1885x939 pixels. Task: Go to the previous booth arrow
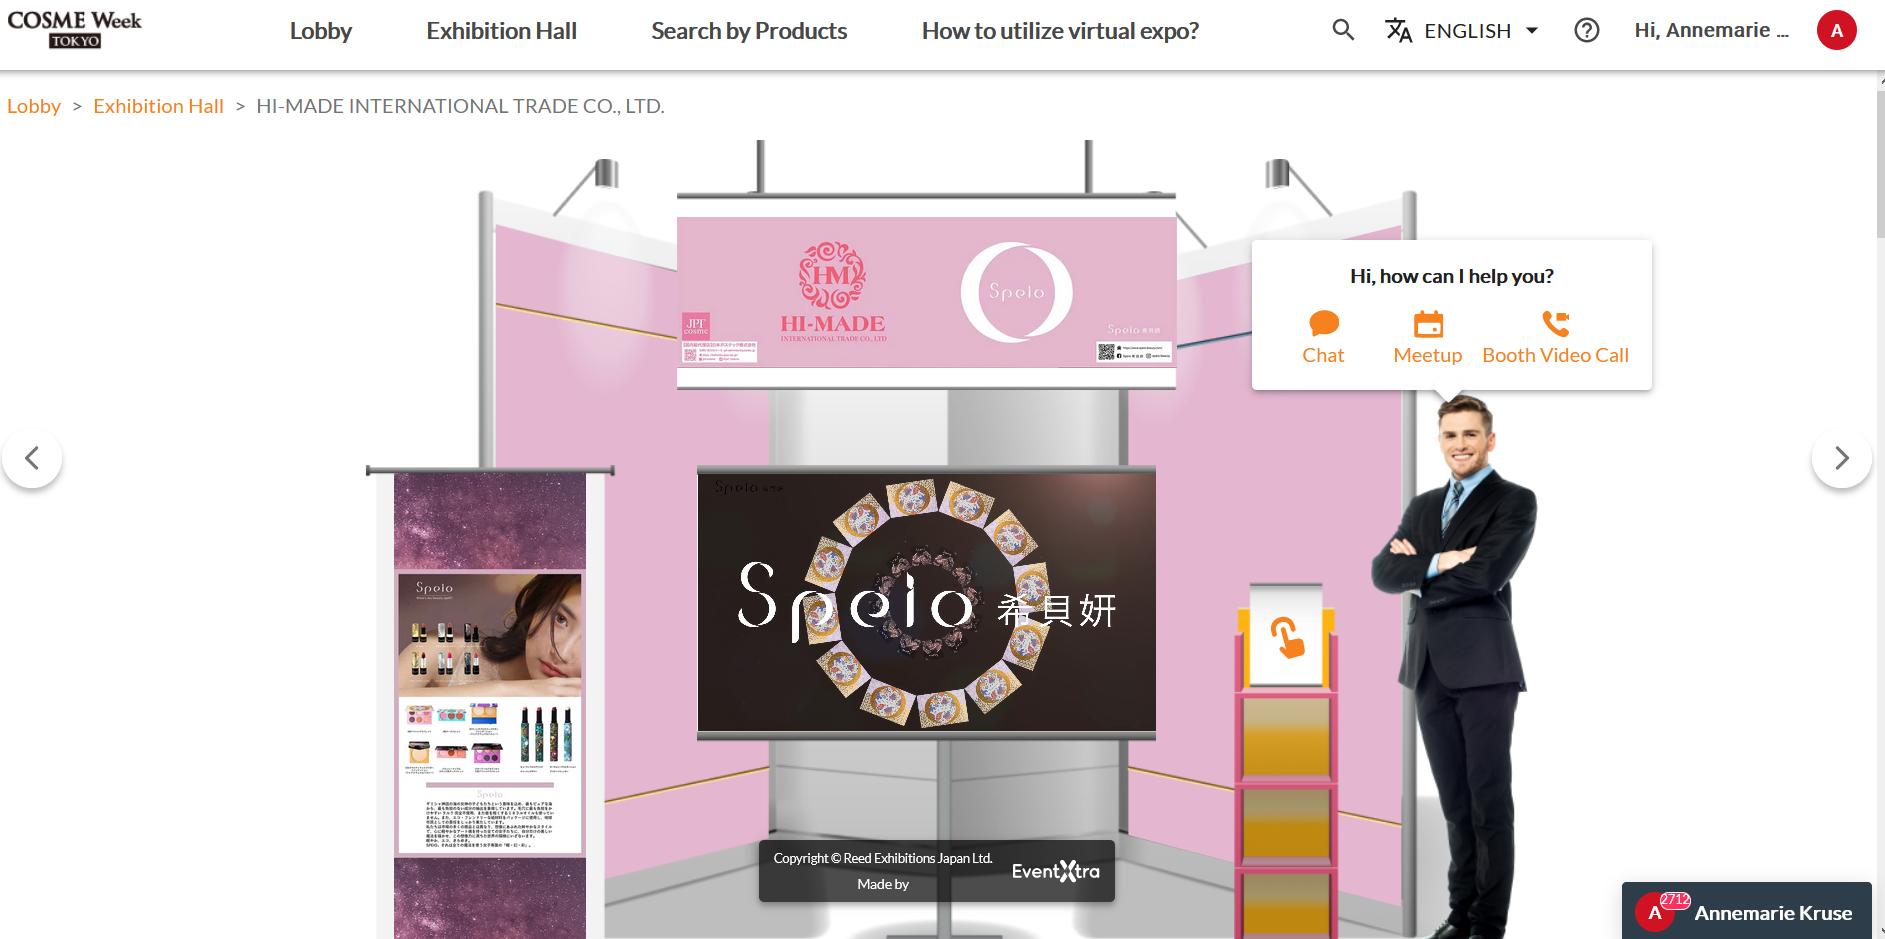(x=32, y=458)
